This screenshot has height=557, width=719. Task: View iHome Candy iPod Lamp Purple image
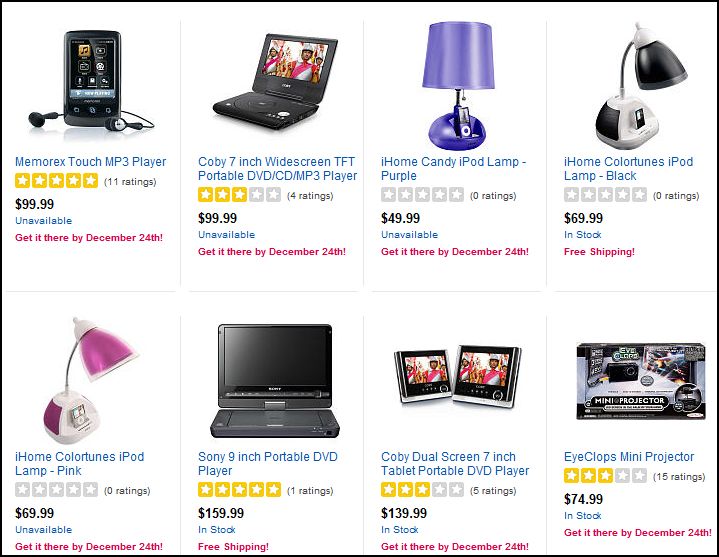click(458, 86)
